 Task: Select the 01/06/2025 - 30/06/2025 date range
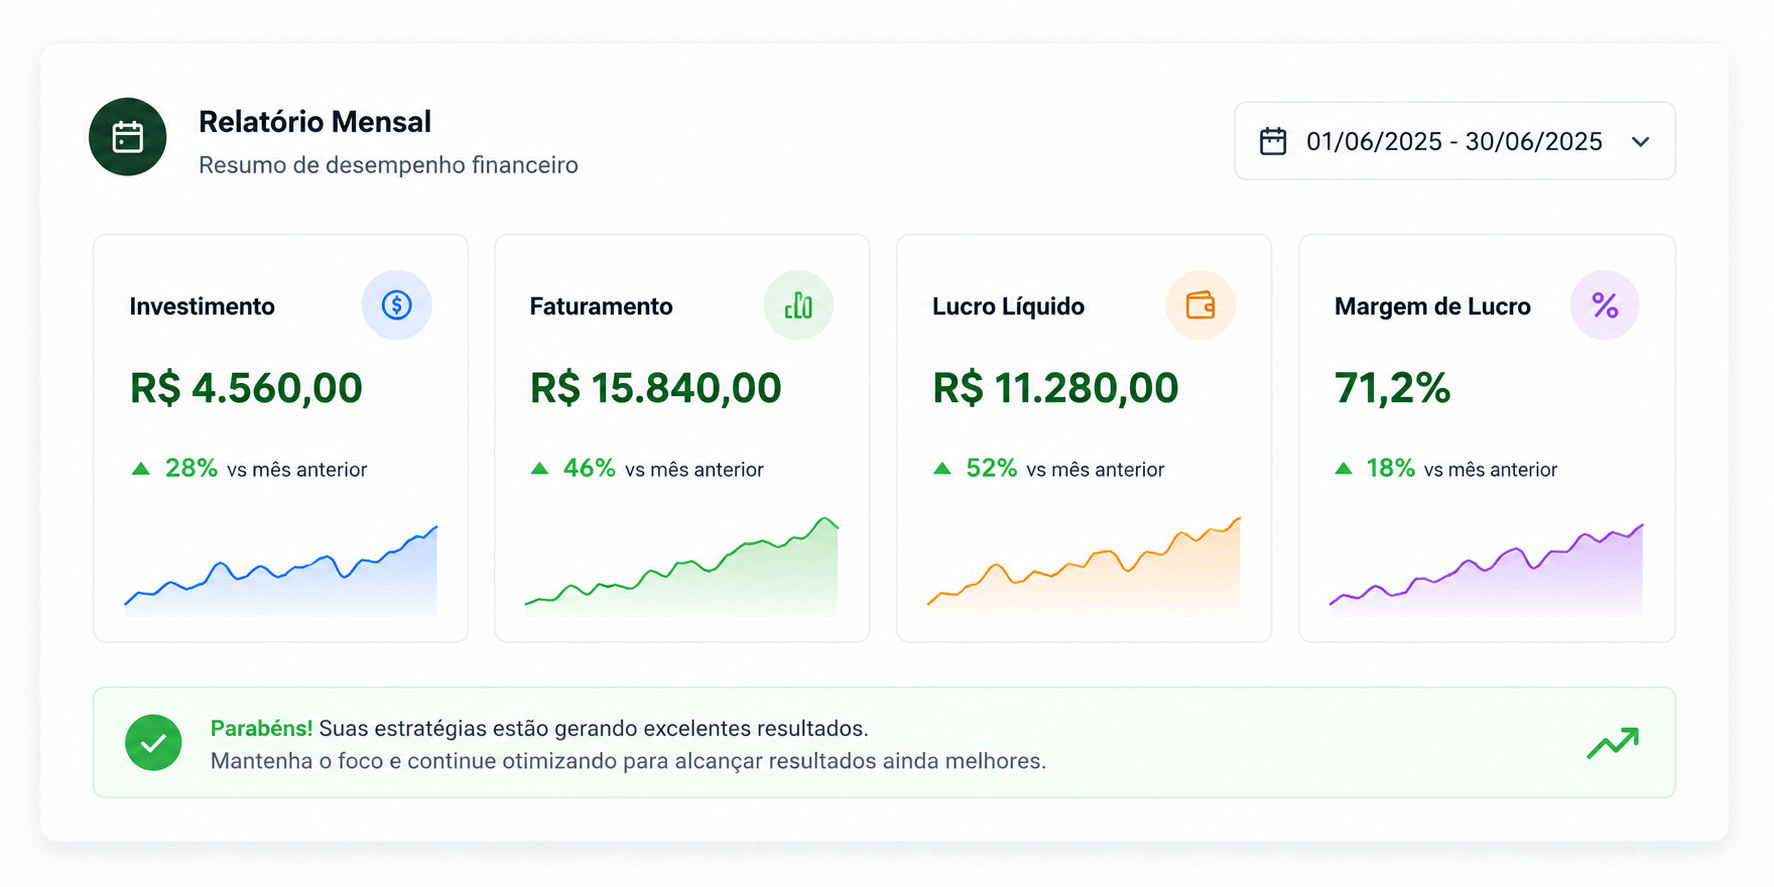[x=1455, y=141]
